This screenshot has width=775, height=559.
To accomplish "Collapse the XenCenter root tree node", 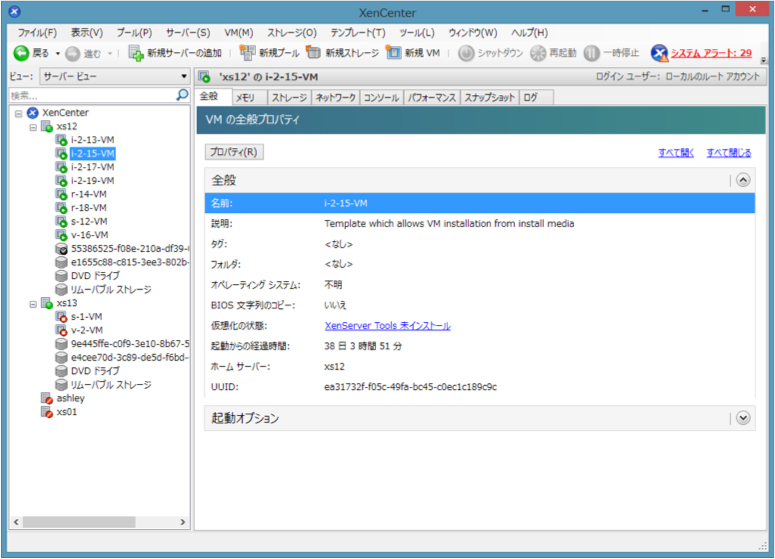I will (18, 113).
